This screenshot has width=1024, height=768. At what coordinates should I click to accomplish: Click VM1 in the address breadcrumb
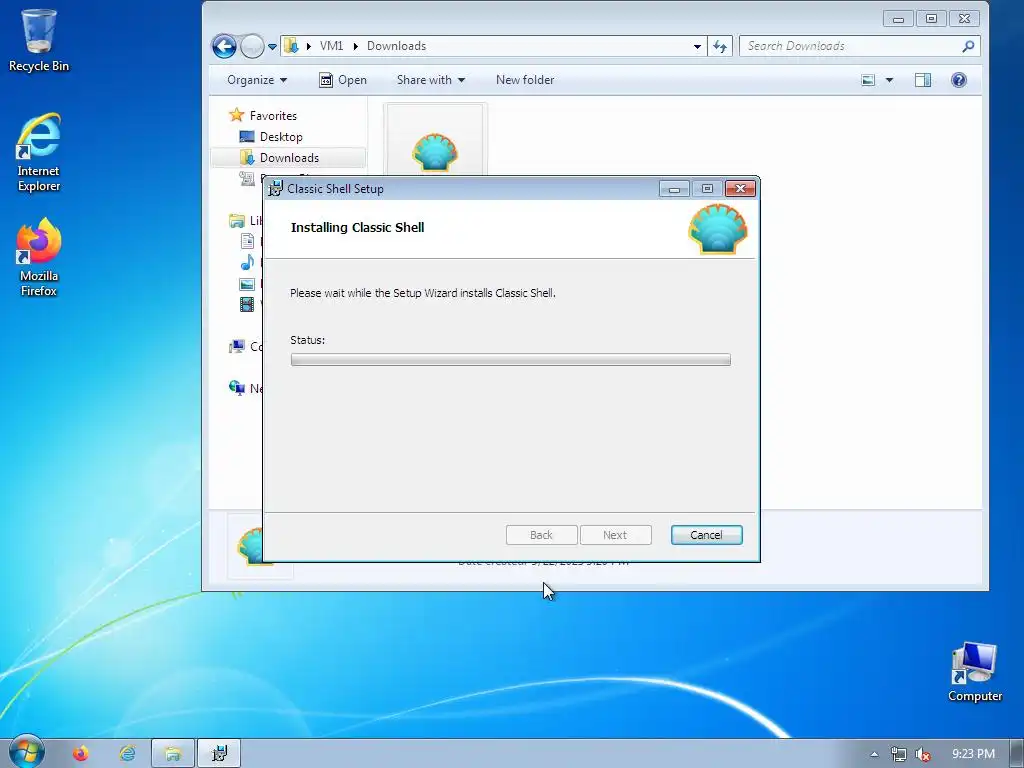tap(331, 46)
